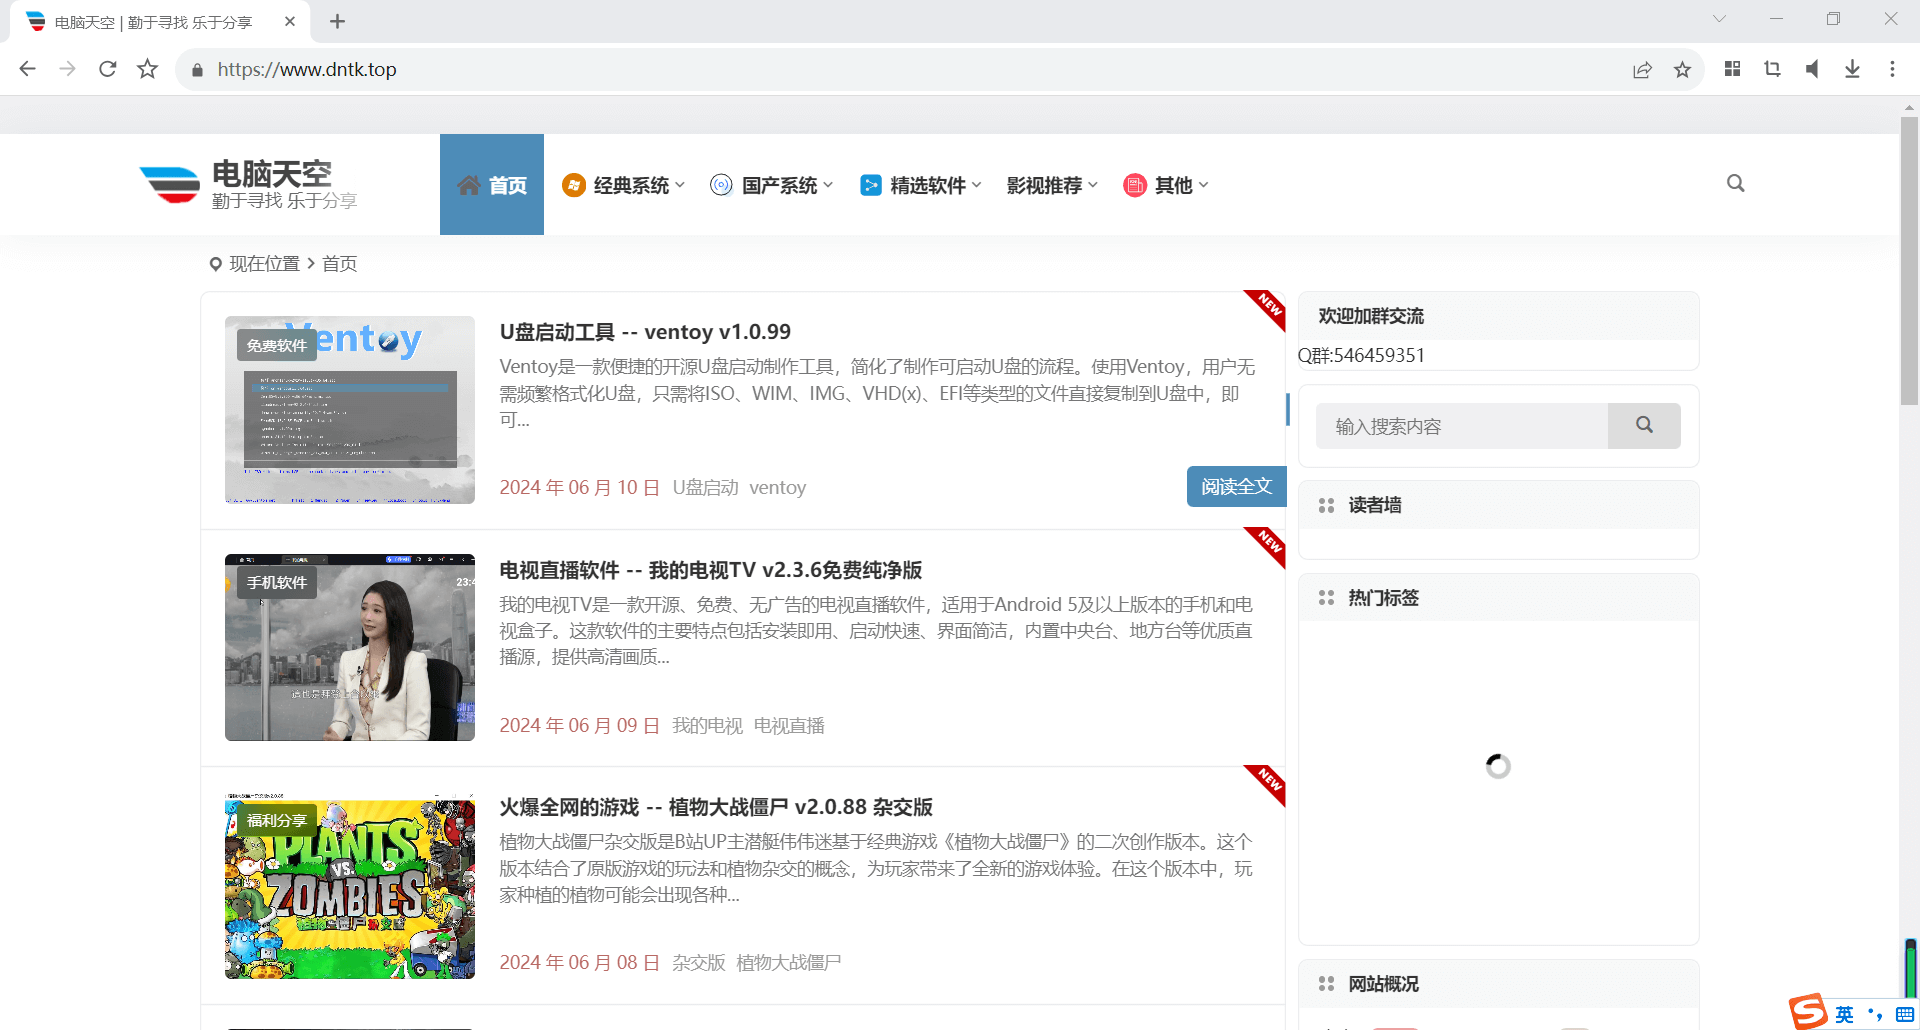Click the header search magnifier icon
The image size is (1920, 1030).
pos(1735,183)
